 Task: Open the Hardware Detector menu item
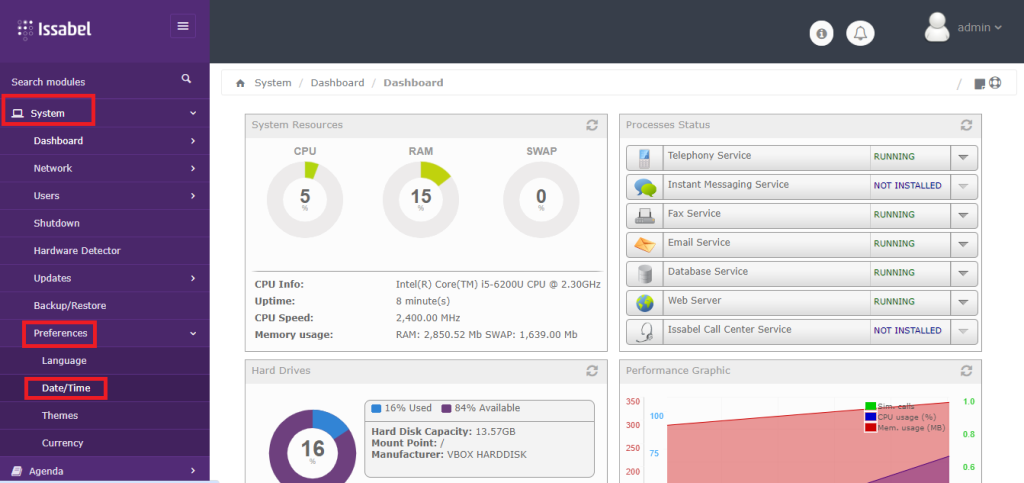tap(77, 251)
